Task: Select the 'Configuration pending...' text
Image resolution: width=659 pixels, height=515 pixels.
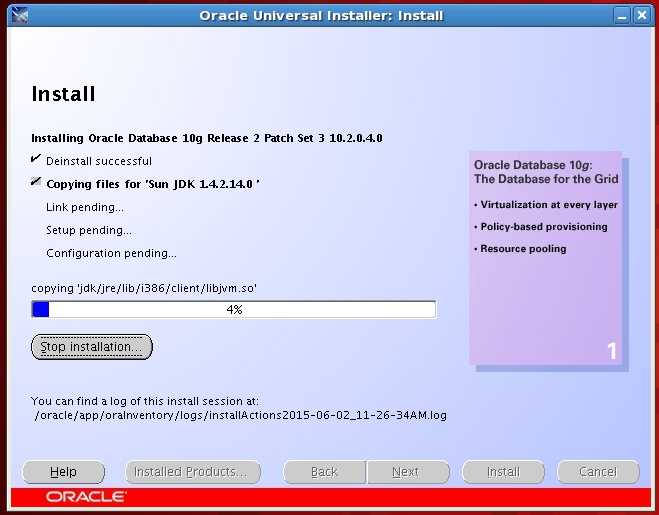Action: tap(111, 254)
